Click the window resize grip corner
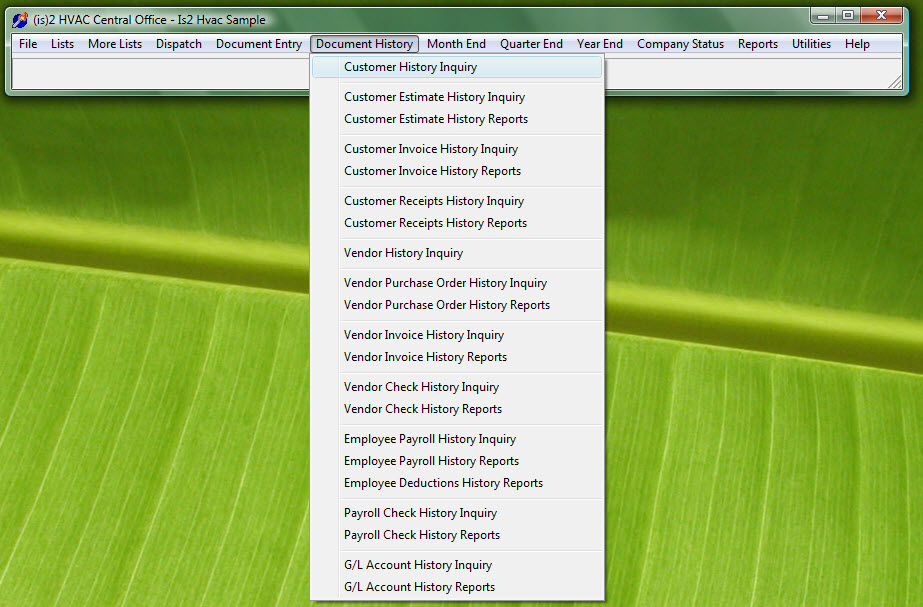The image size is (923, 607). [895, 82]
